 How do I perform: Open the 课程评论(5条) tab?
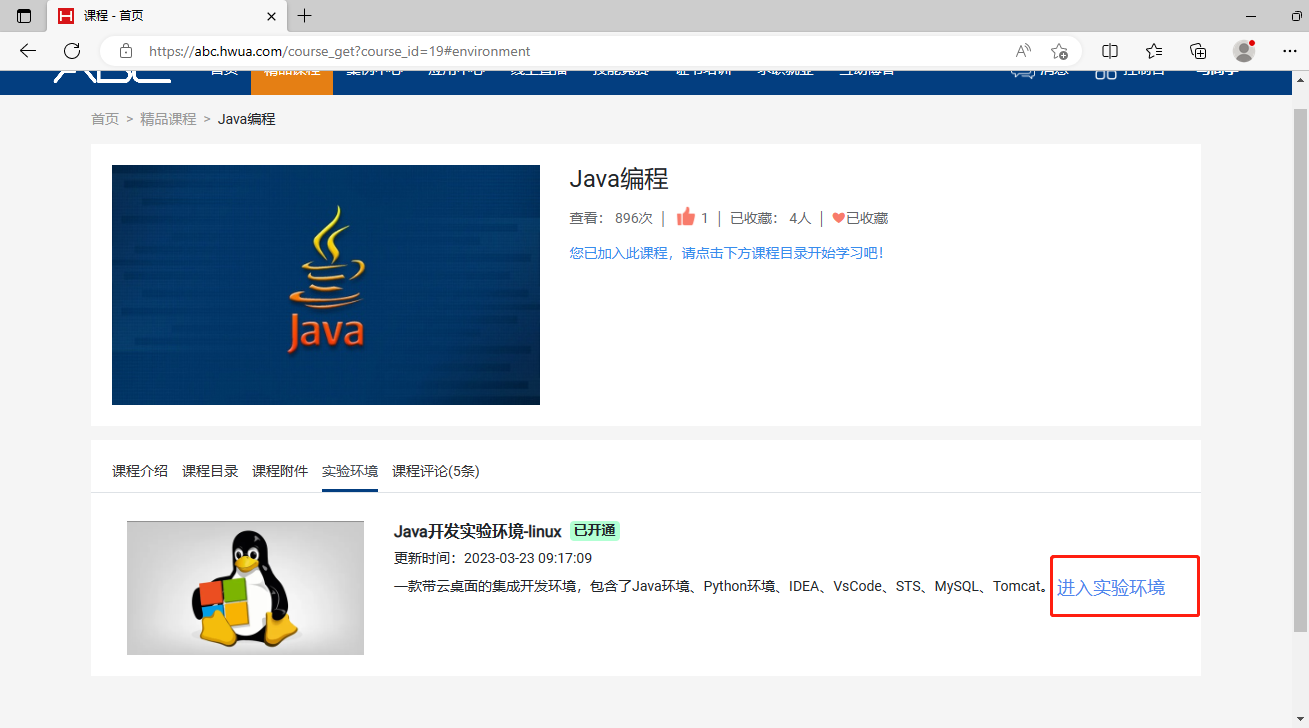436,471
